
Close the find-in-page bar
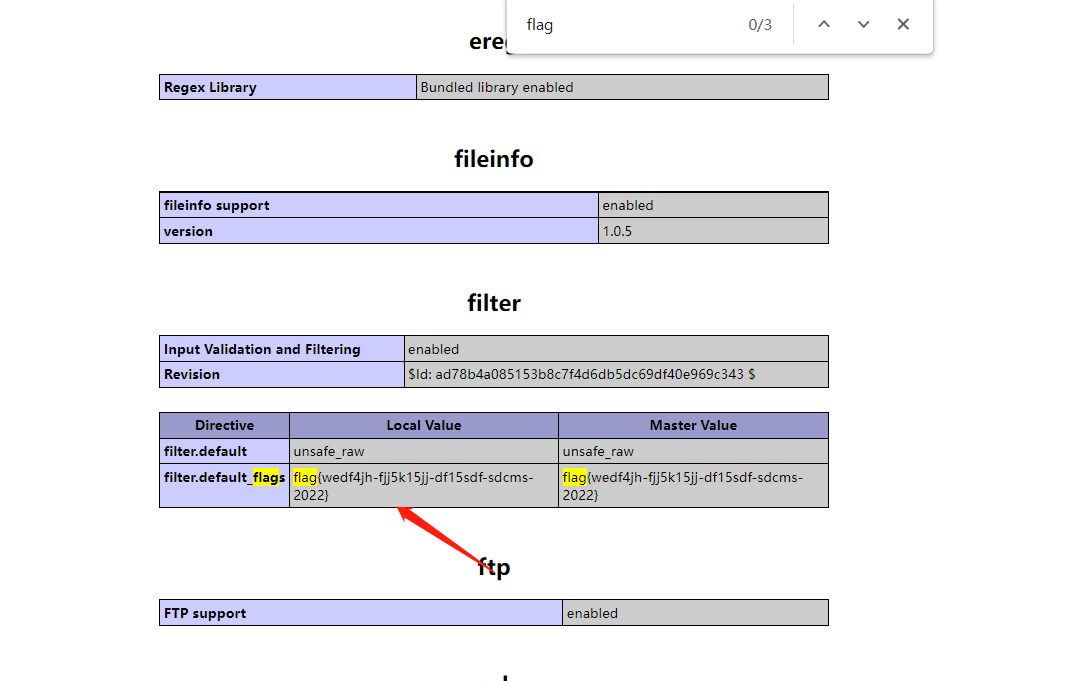(x=903, y=24)
